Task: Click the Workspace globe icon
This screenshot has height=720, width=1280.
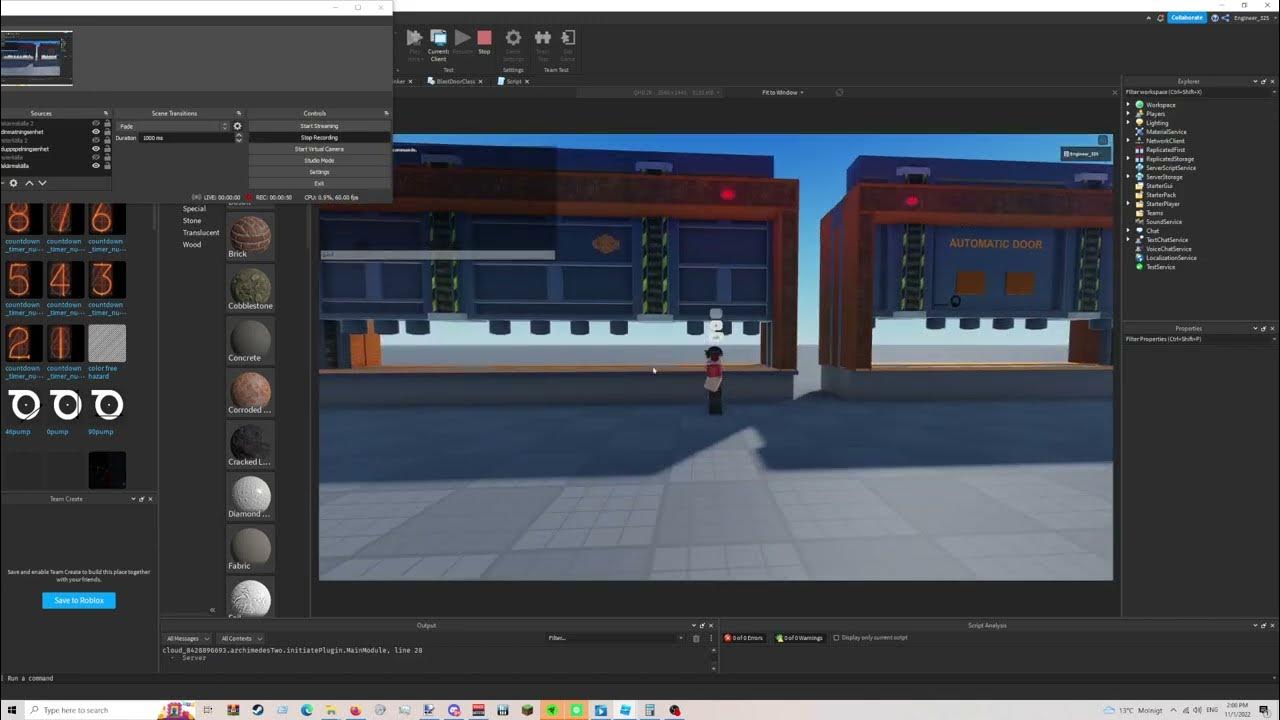Action: [x=1139, y=105]
